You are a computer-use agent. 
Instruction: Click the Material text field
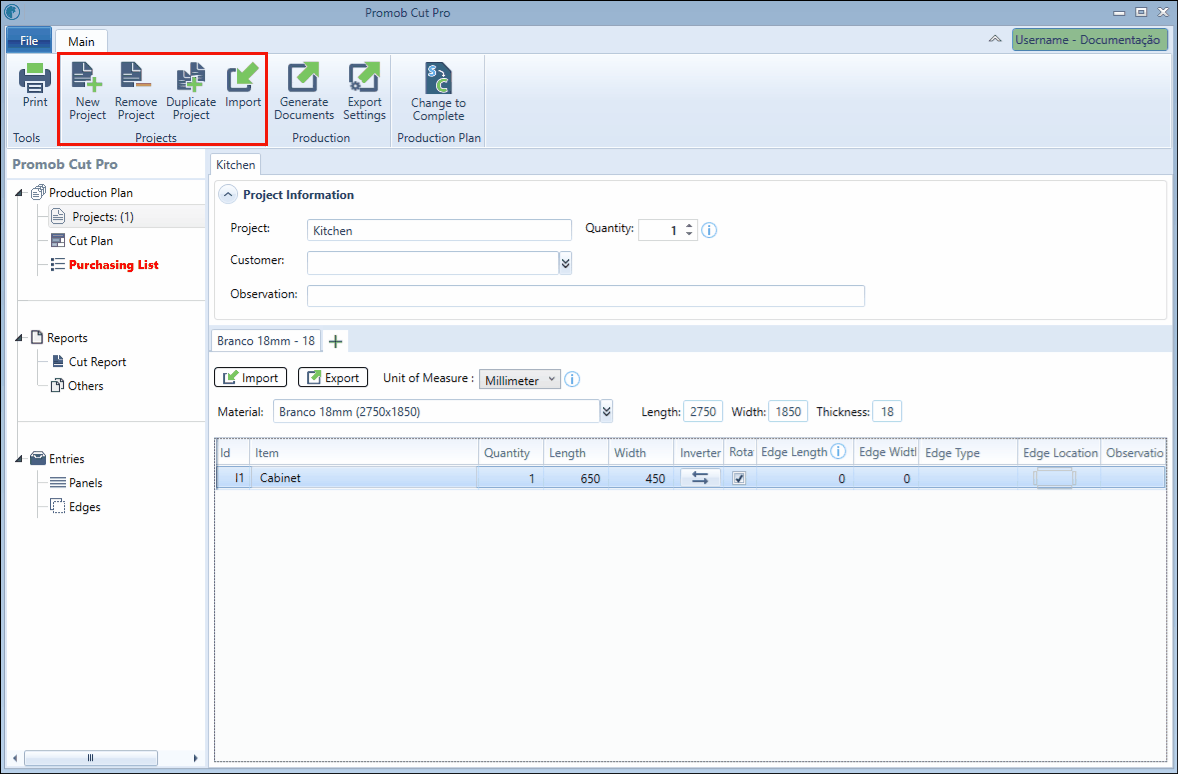tap(436, 411)
